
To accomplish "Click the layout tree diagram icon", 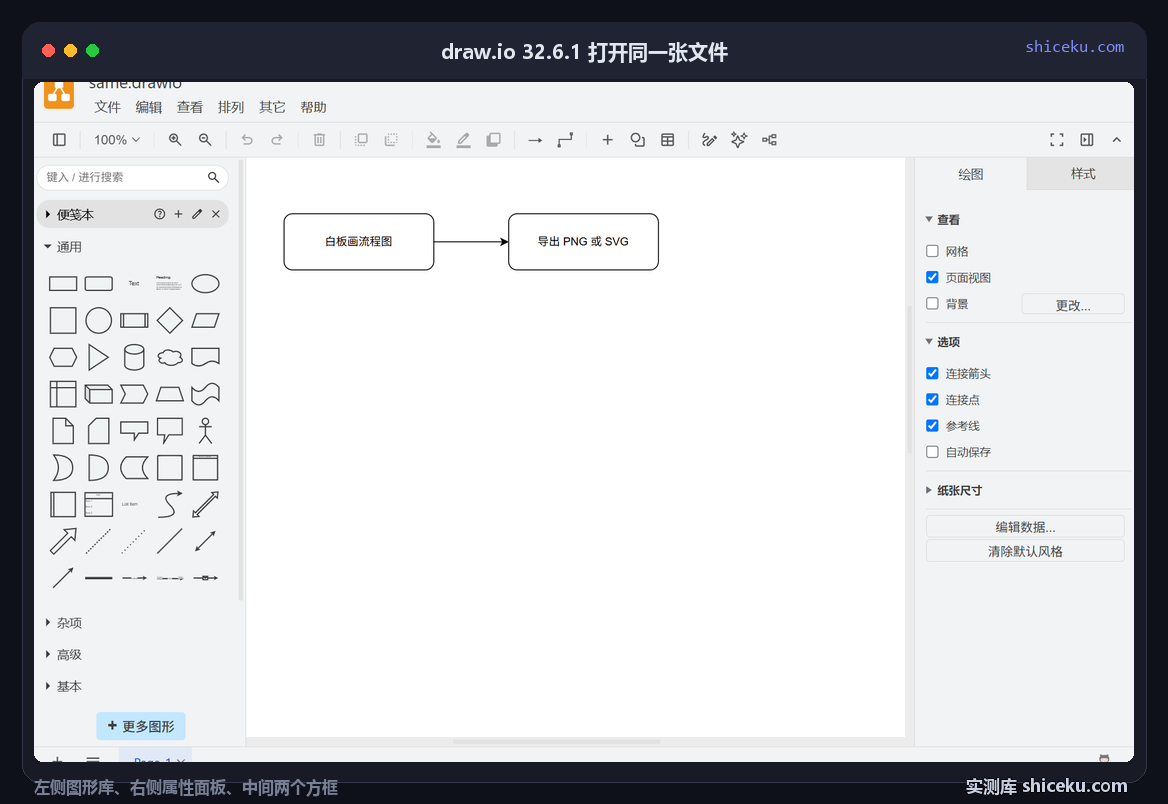I will [x=769, y=140].
